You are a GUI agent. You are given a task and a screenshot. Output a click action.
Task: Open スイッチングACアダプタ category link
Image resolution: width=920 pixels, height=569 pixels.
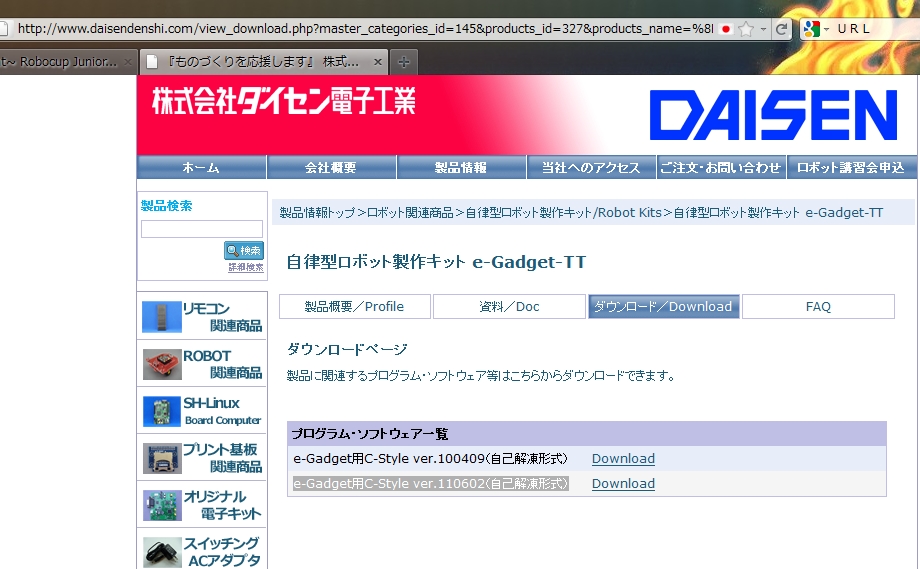point(222,552)
